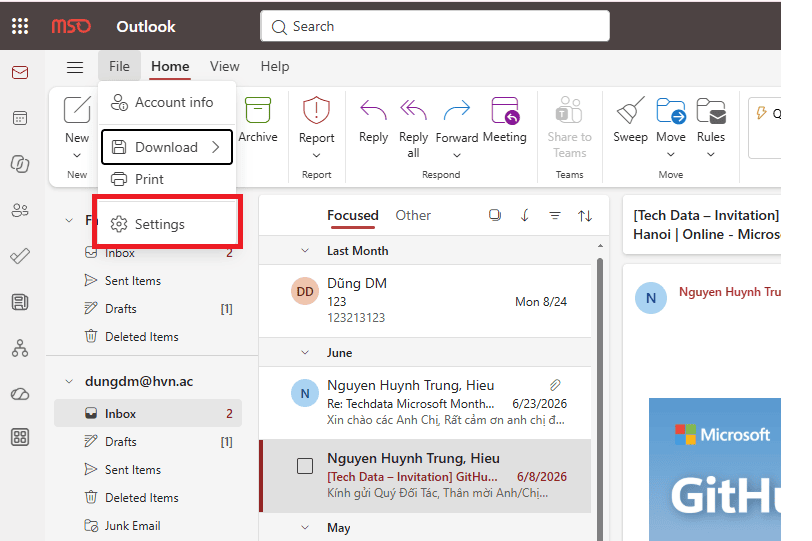Click the select-all messages icon

click(495, 215)
